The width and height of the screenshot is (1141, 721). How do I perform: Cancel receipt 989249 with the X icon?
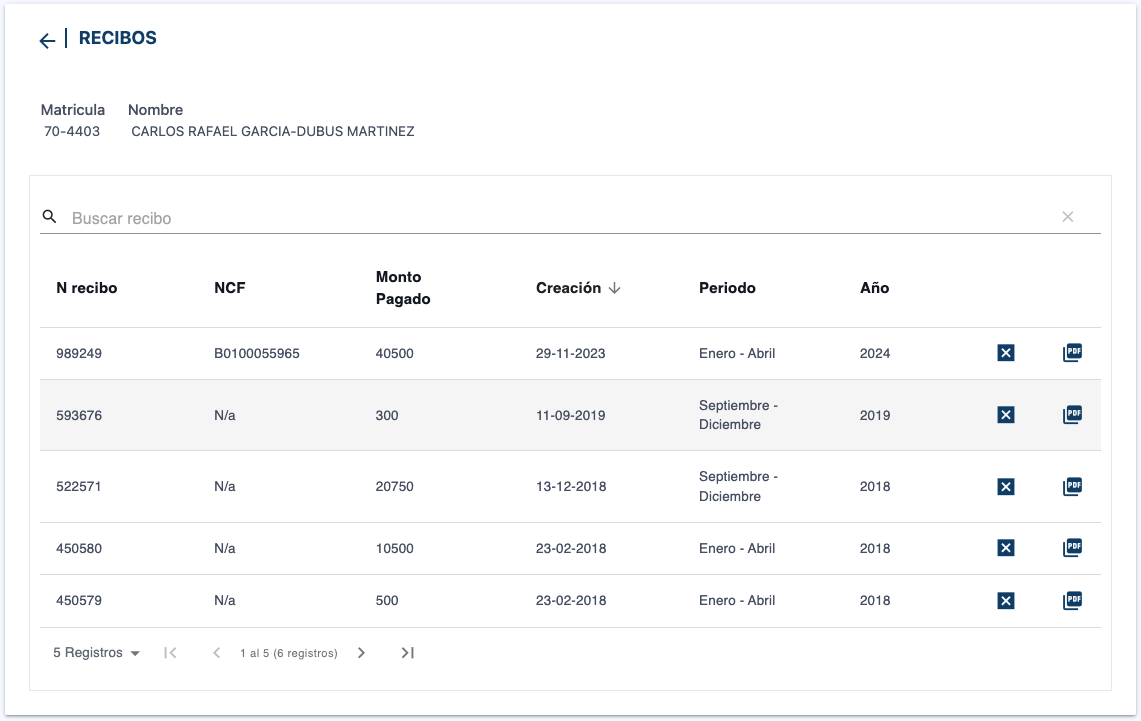[1006, 353]
